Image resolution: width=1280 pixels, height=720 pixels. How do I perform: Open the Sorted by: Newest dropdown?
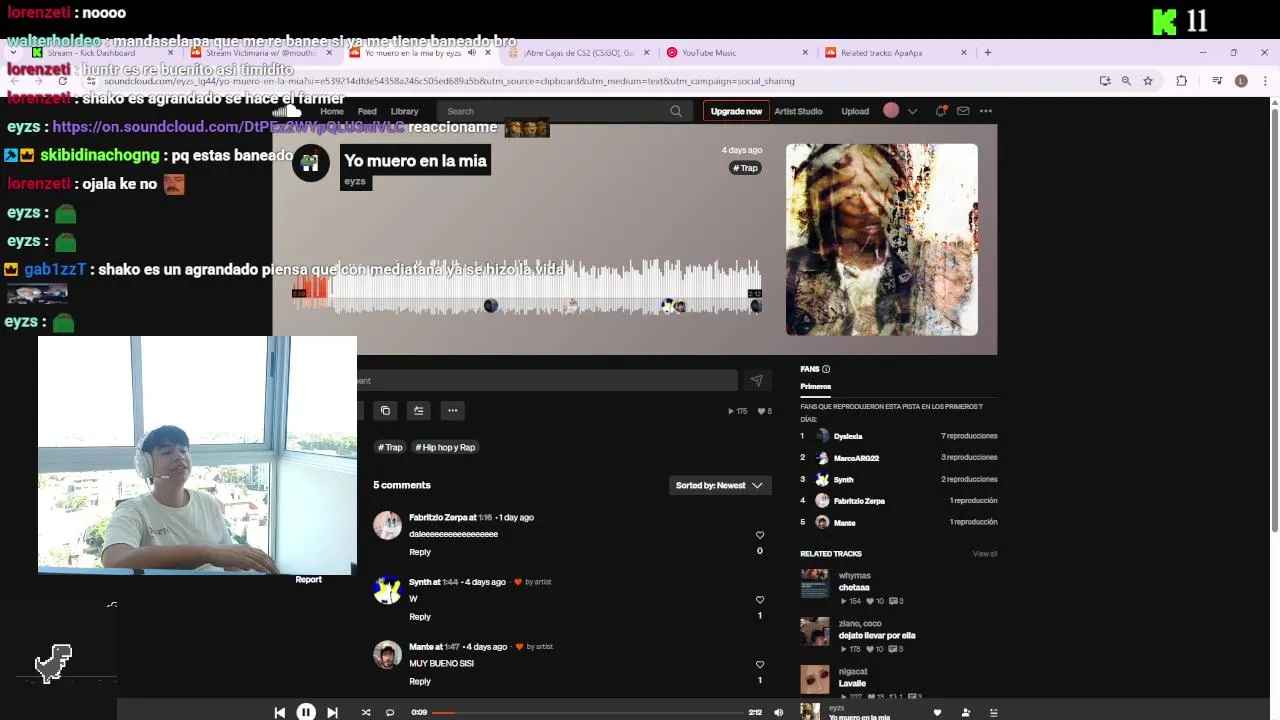719,485
